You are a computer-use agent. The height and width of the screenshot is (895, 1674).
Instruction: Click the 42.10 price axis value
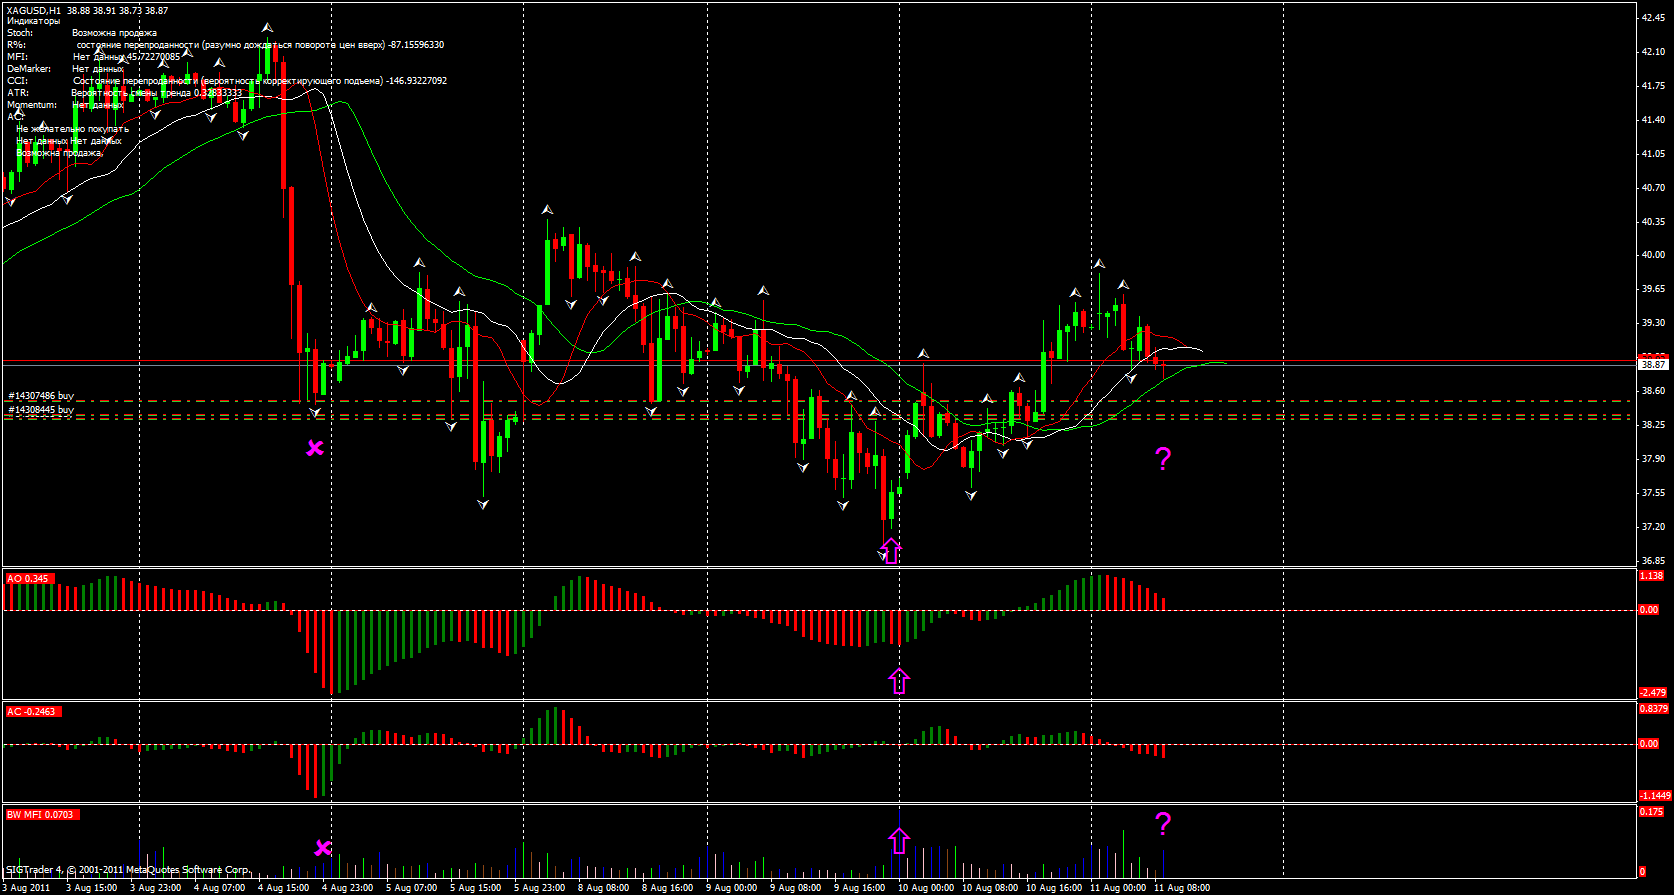point(1653,52)
